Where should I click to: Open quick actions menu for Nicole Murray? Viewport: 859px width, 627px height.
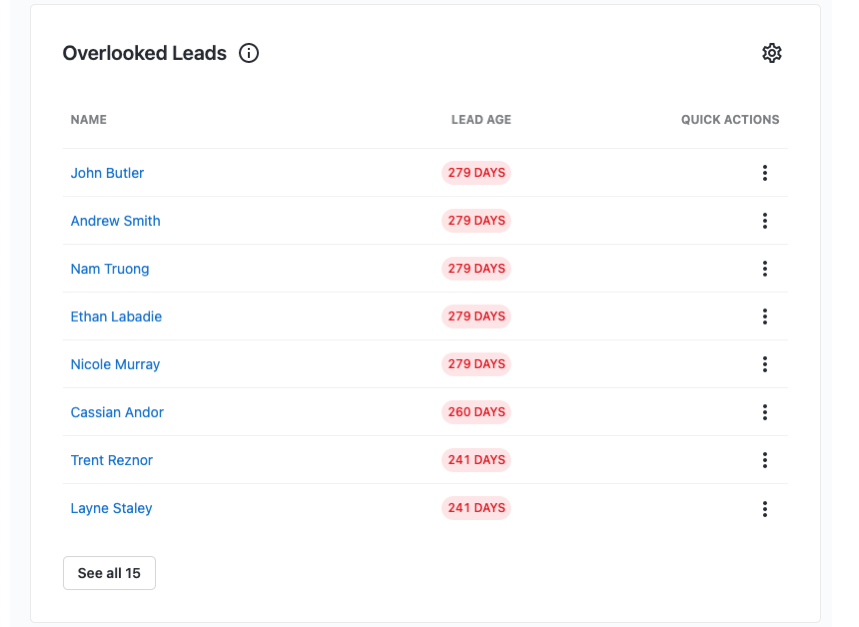[764, 365]
